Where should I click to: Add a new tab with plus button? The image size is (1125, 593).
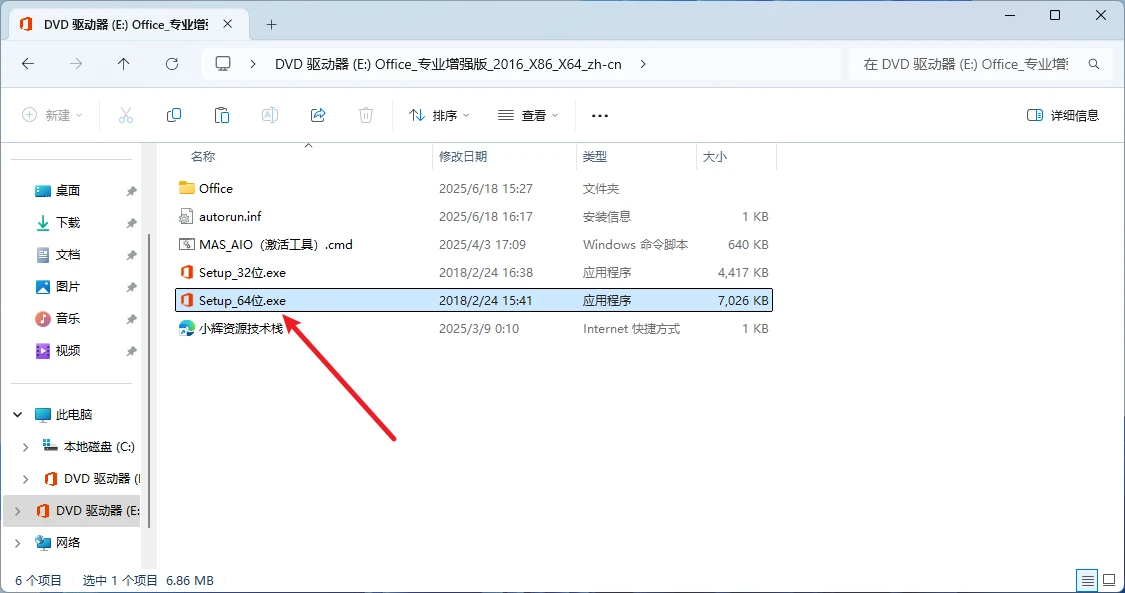point(271,24)
